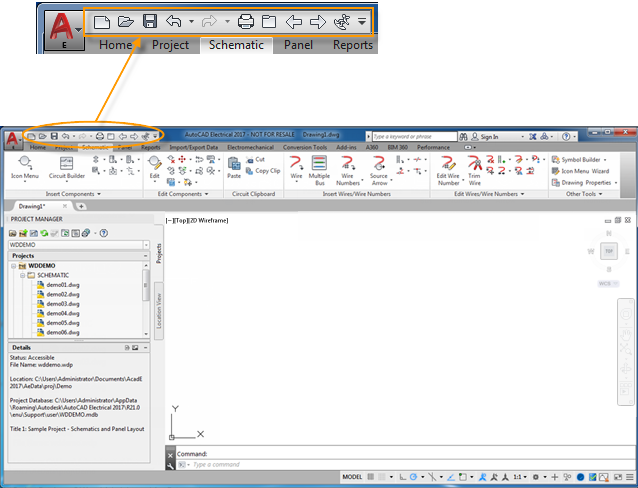
Task: Click the Surfer icon in enlarged callout
Action: (x=342, y=22)
